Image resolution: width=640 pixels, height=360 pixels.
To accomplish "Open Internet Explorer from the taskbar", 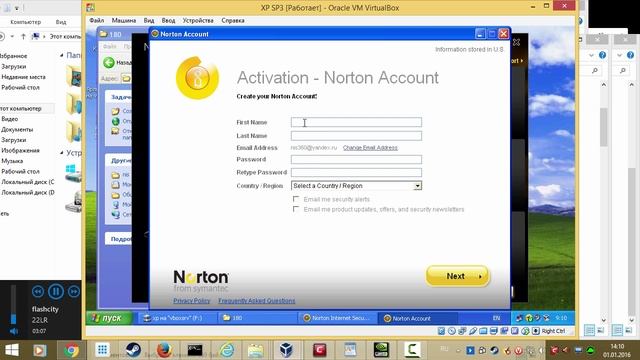I will pyautogui.click(x=227, y=350).
